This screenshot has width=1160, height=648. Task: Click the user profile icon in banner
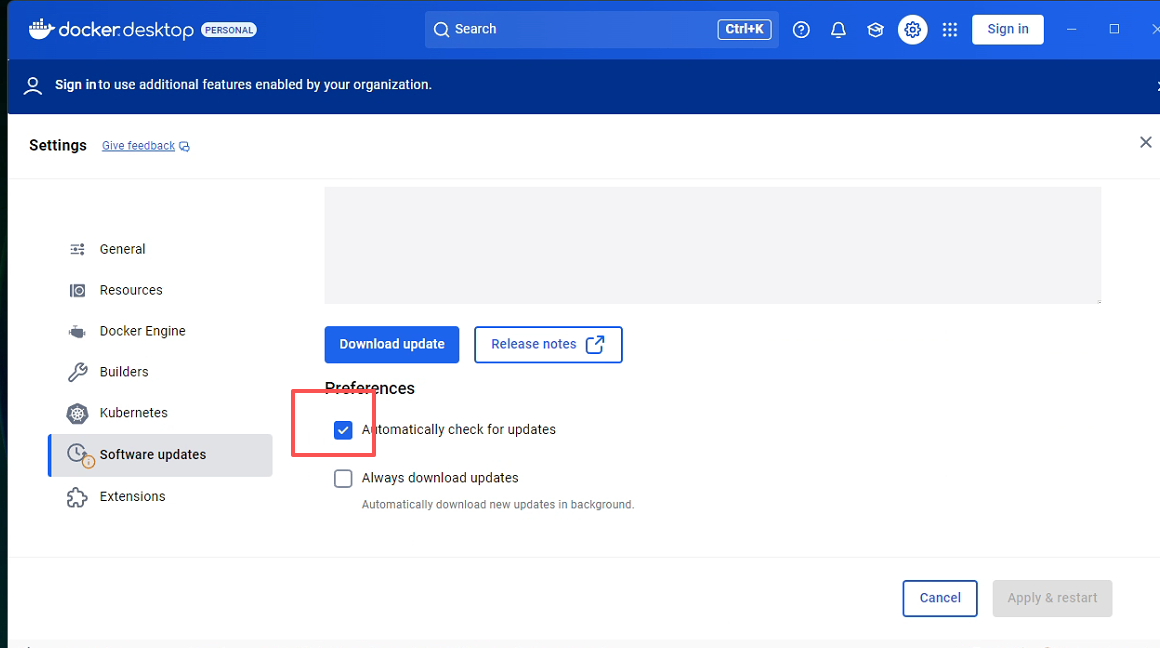tap(33, 86)
